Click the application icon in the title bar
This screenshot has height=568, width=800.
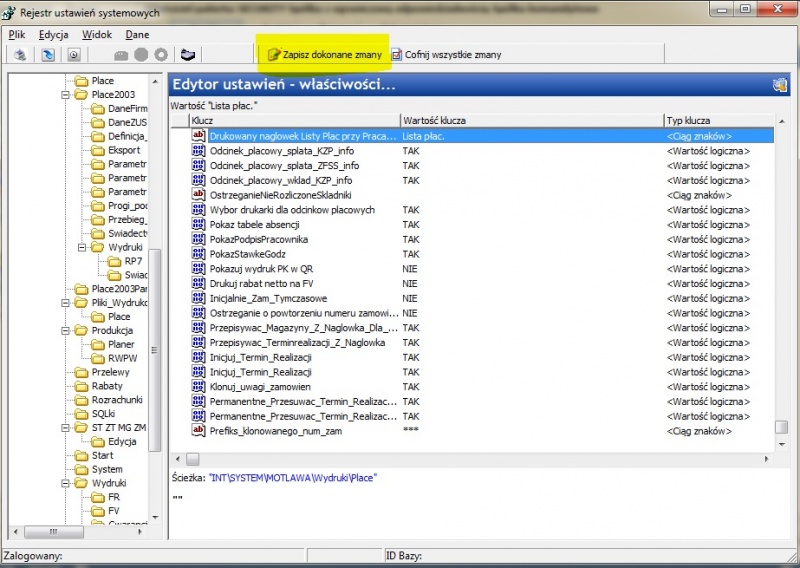point(9,12)
